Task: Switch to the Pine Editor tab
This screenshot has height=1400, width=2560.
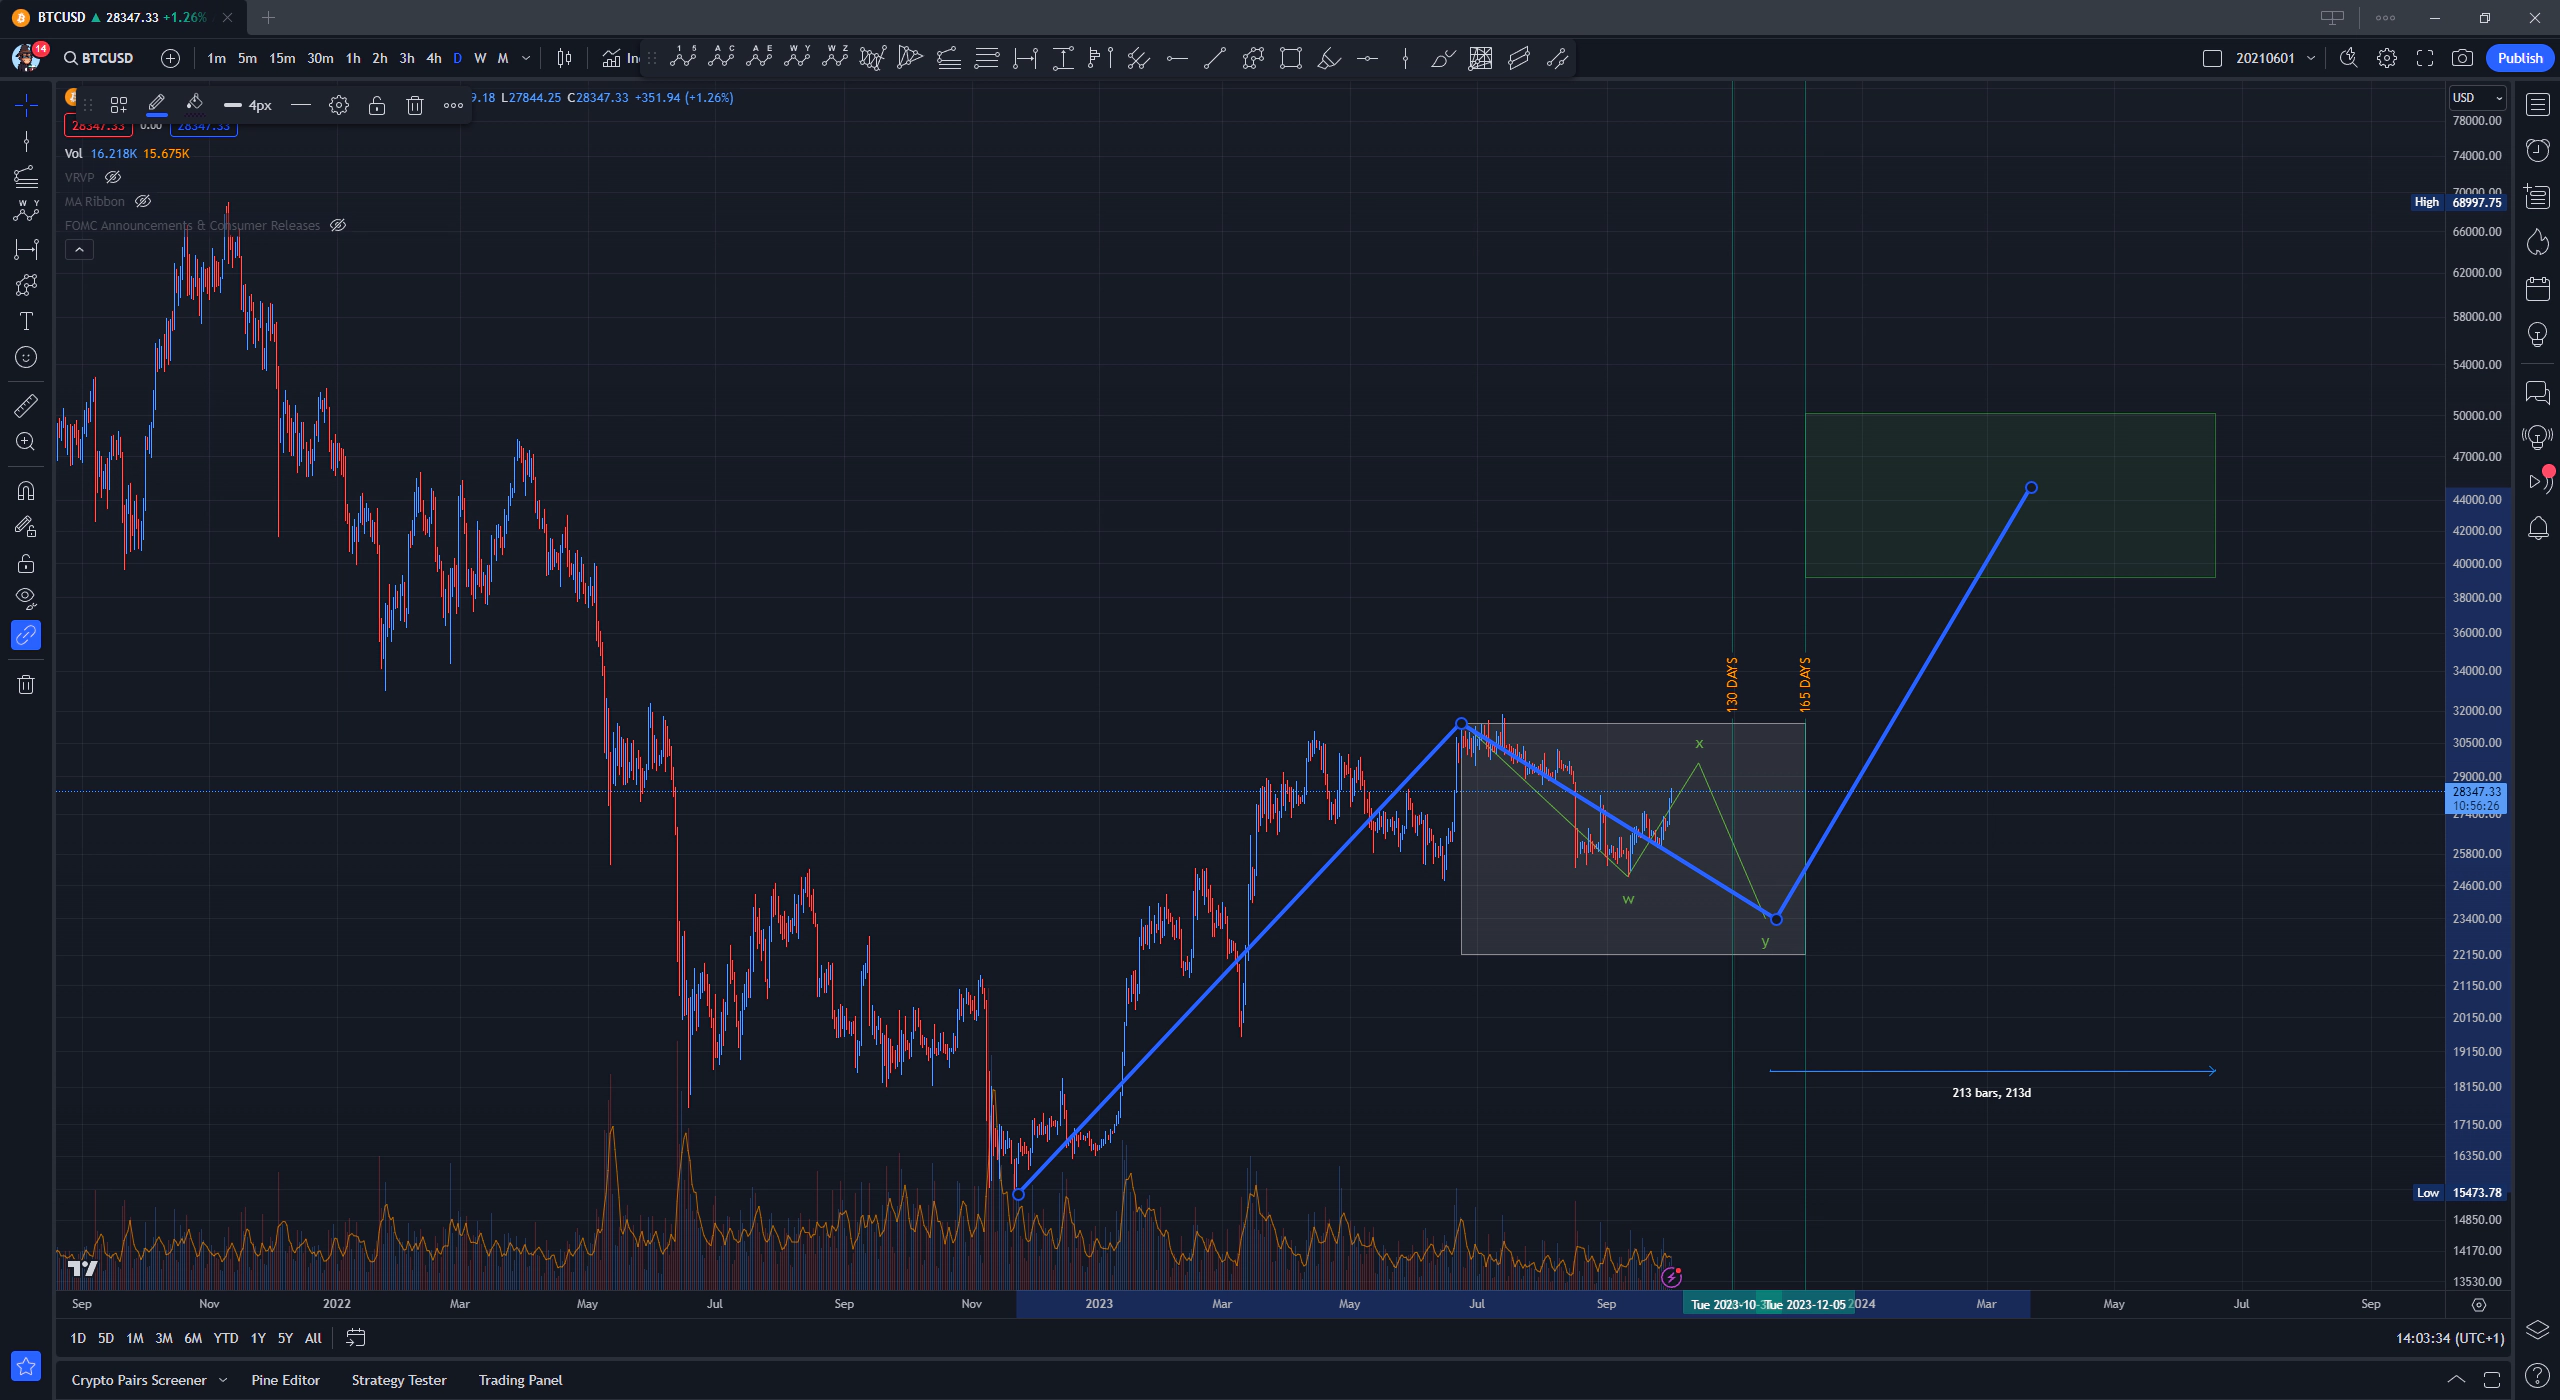Action: [x=286, y=1380]
